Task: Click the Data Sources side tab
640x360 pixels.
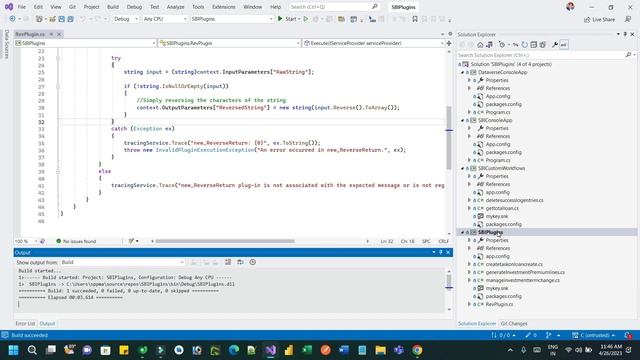Action: 6,44
